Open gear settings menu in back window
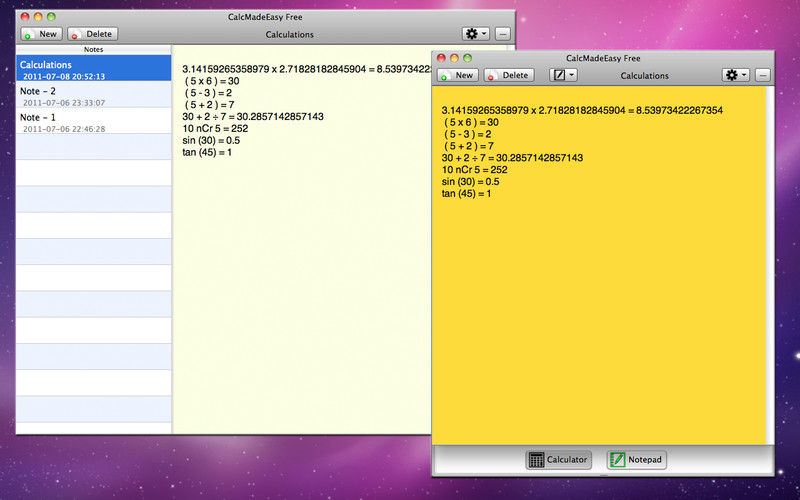This screenshot has width=800, height=500. tap(475, 34)
